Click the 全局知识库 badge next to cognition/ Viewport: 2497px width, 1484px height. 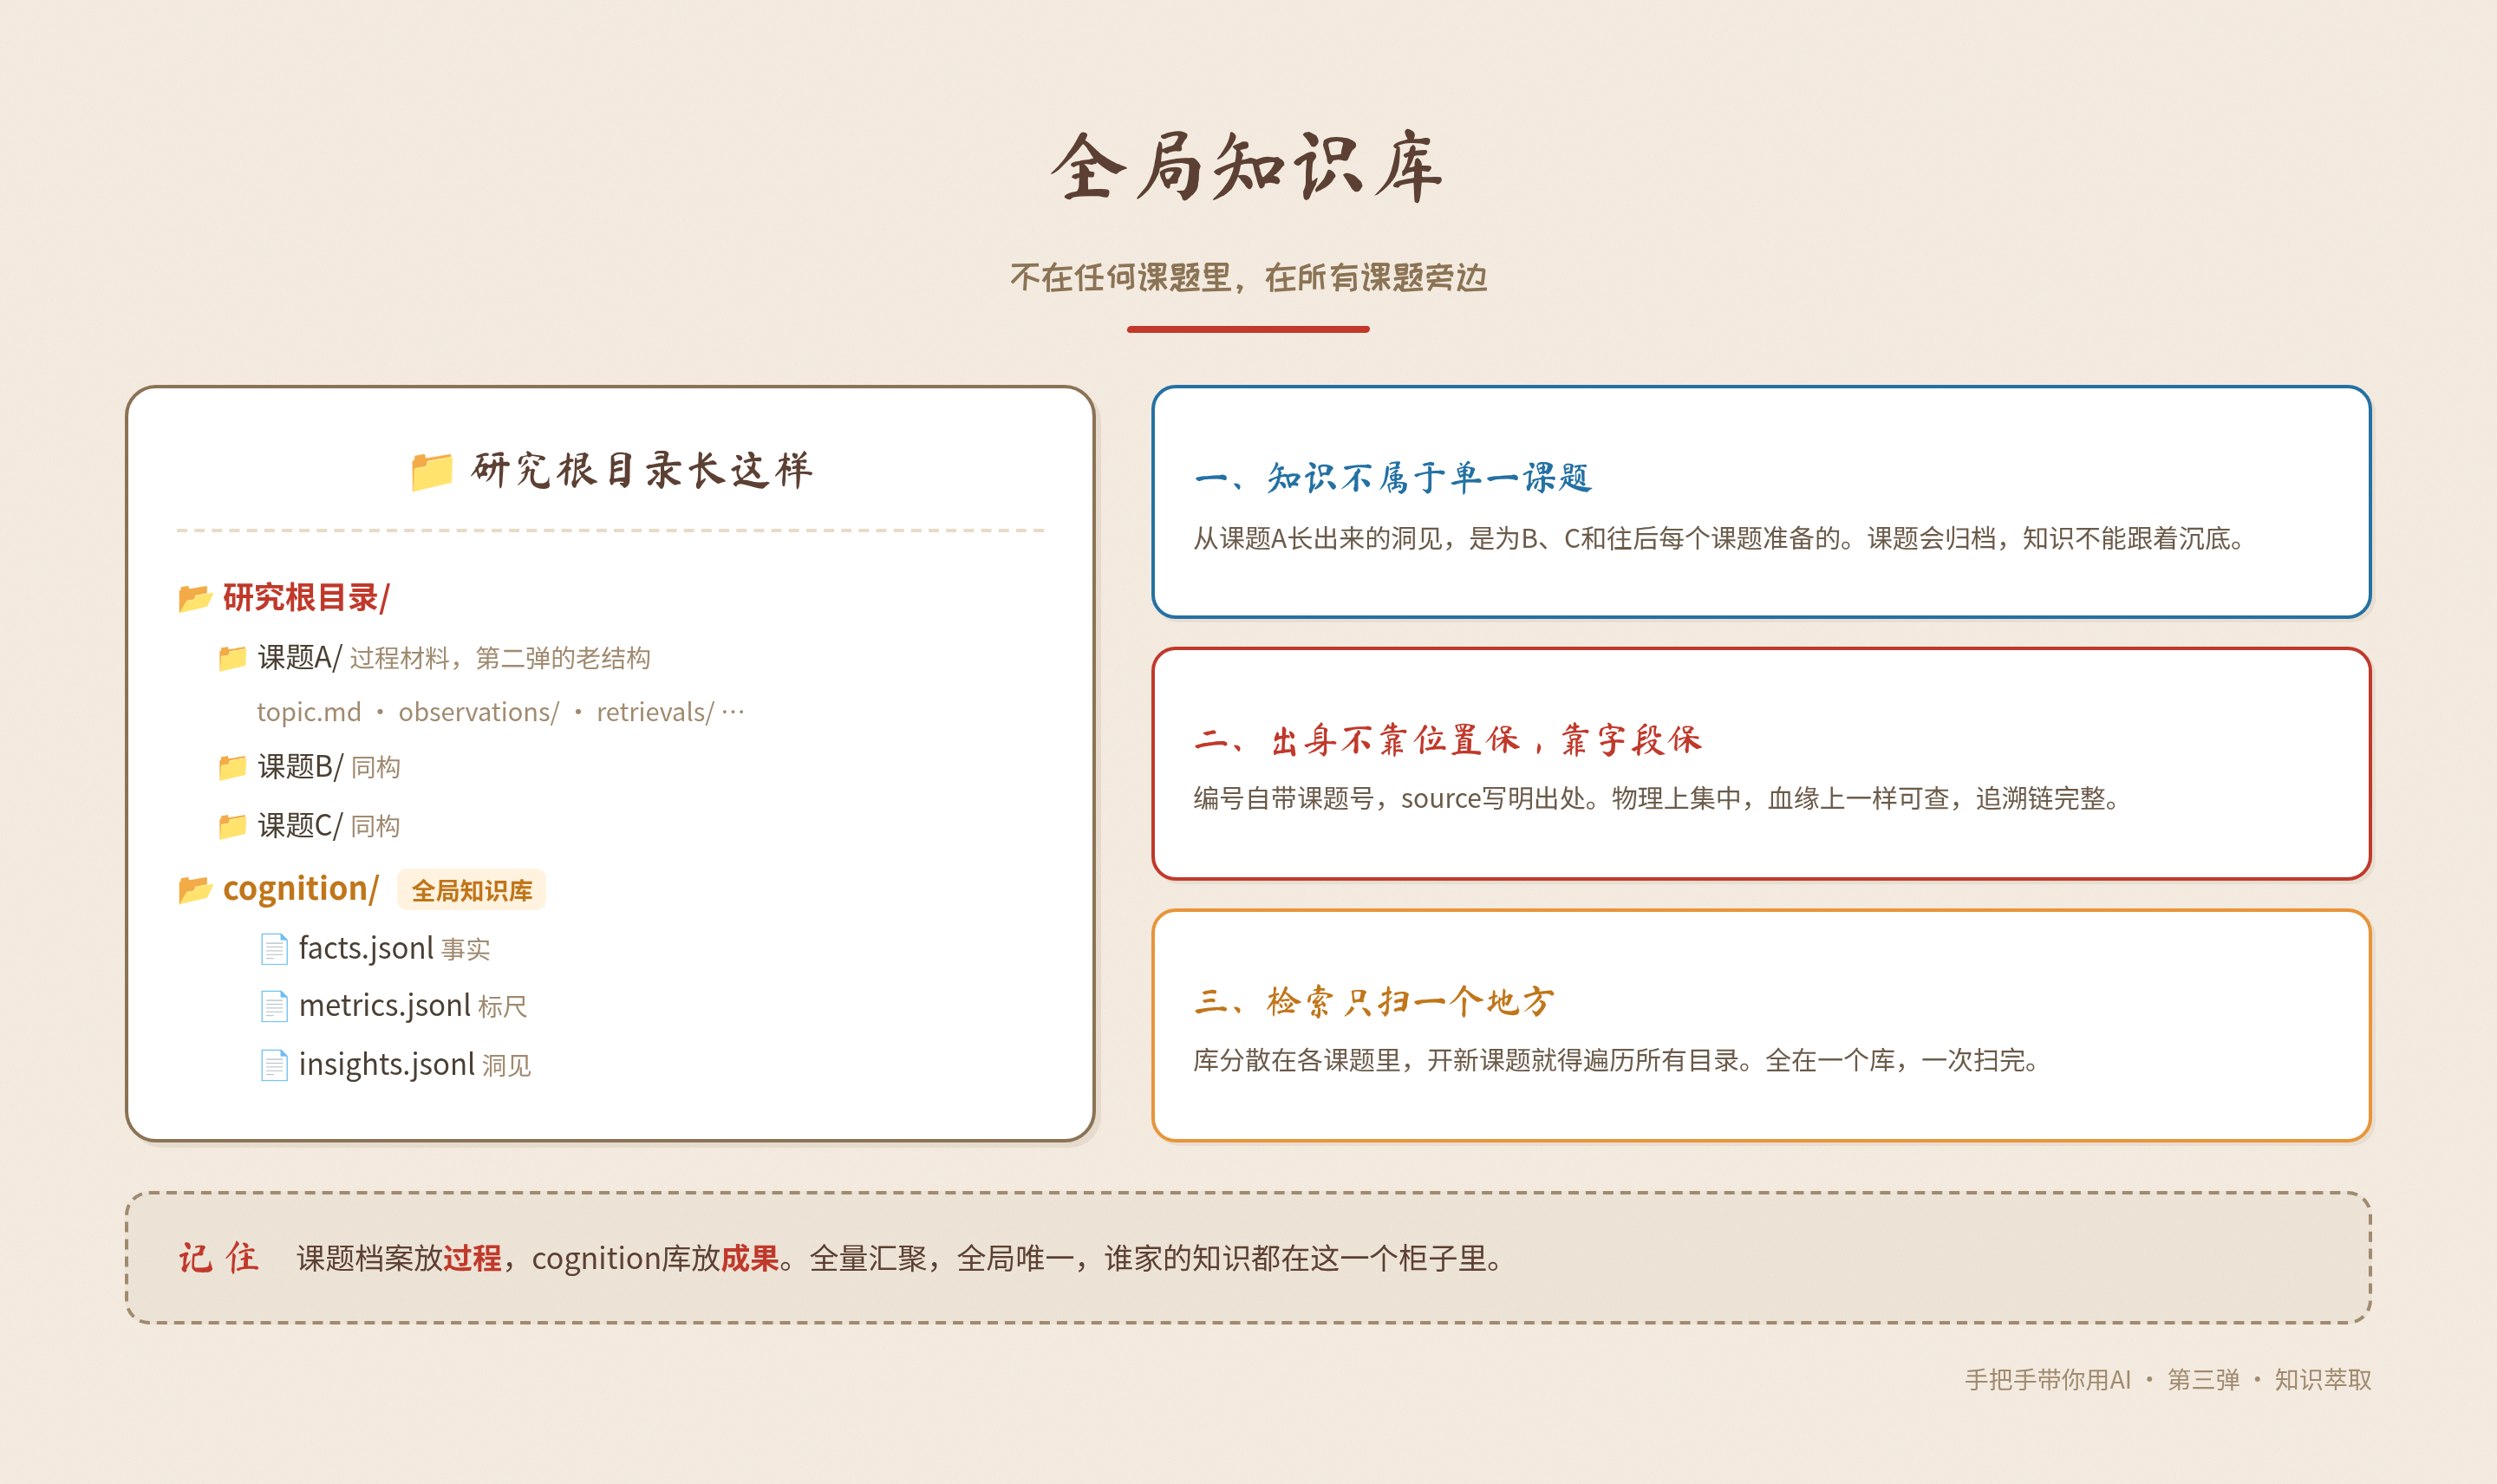[472, 890]
